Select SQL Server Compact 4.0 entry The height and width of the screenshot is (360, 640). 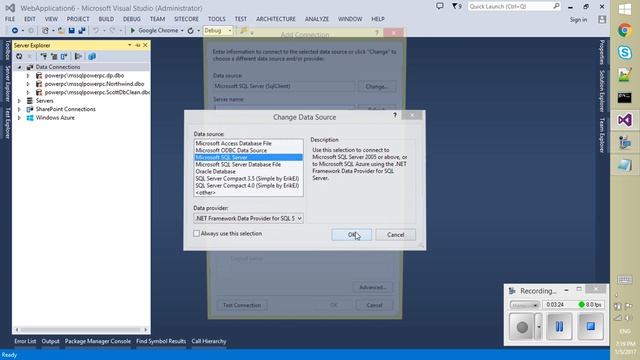(248, 186)
